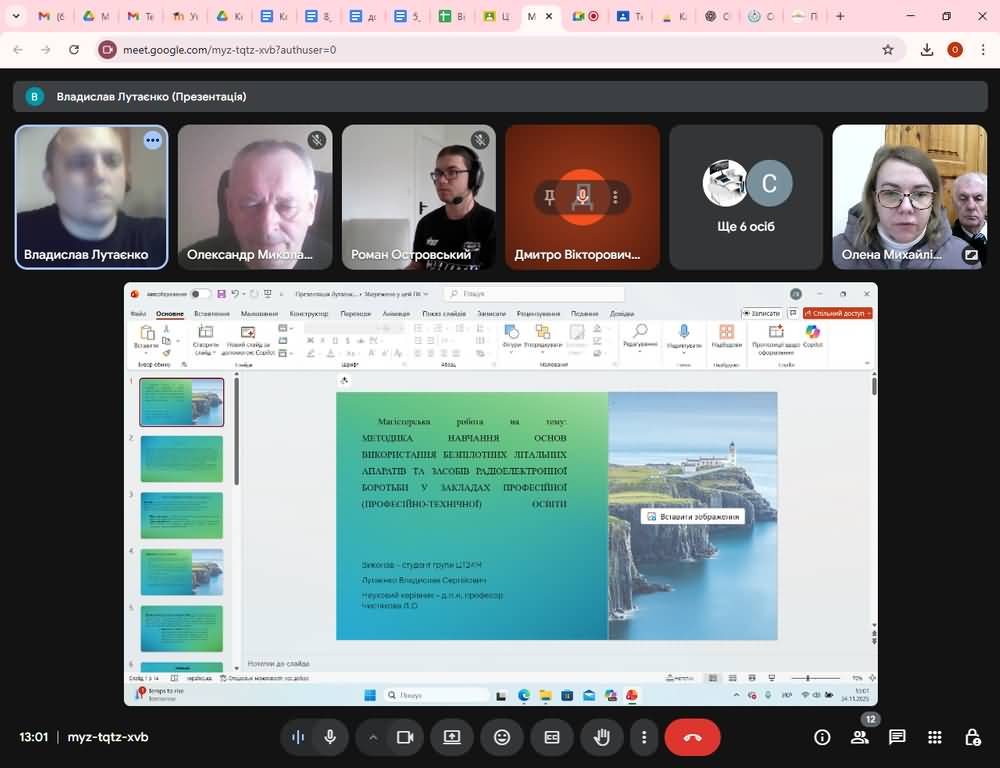Screen dimensions: 1000x768
Task: Open the meeting chat panel
Action: click(897, 737)
